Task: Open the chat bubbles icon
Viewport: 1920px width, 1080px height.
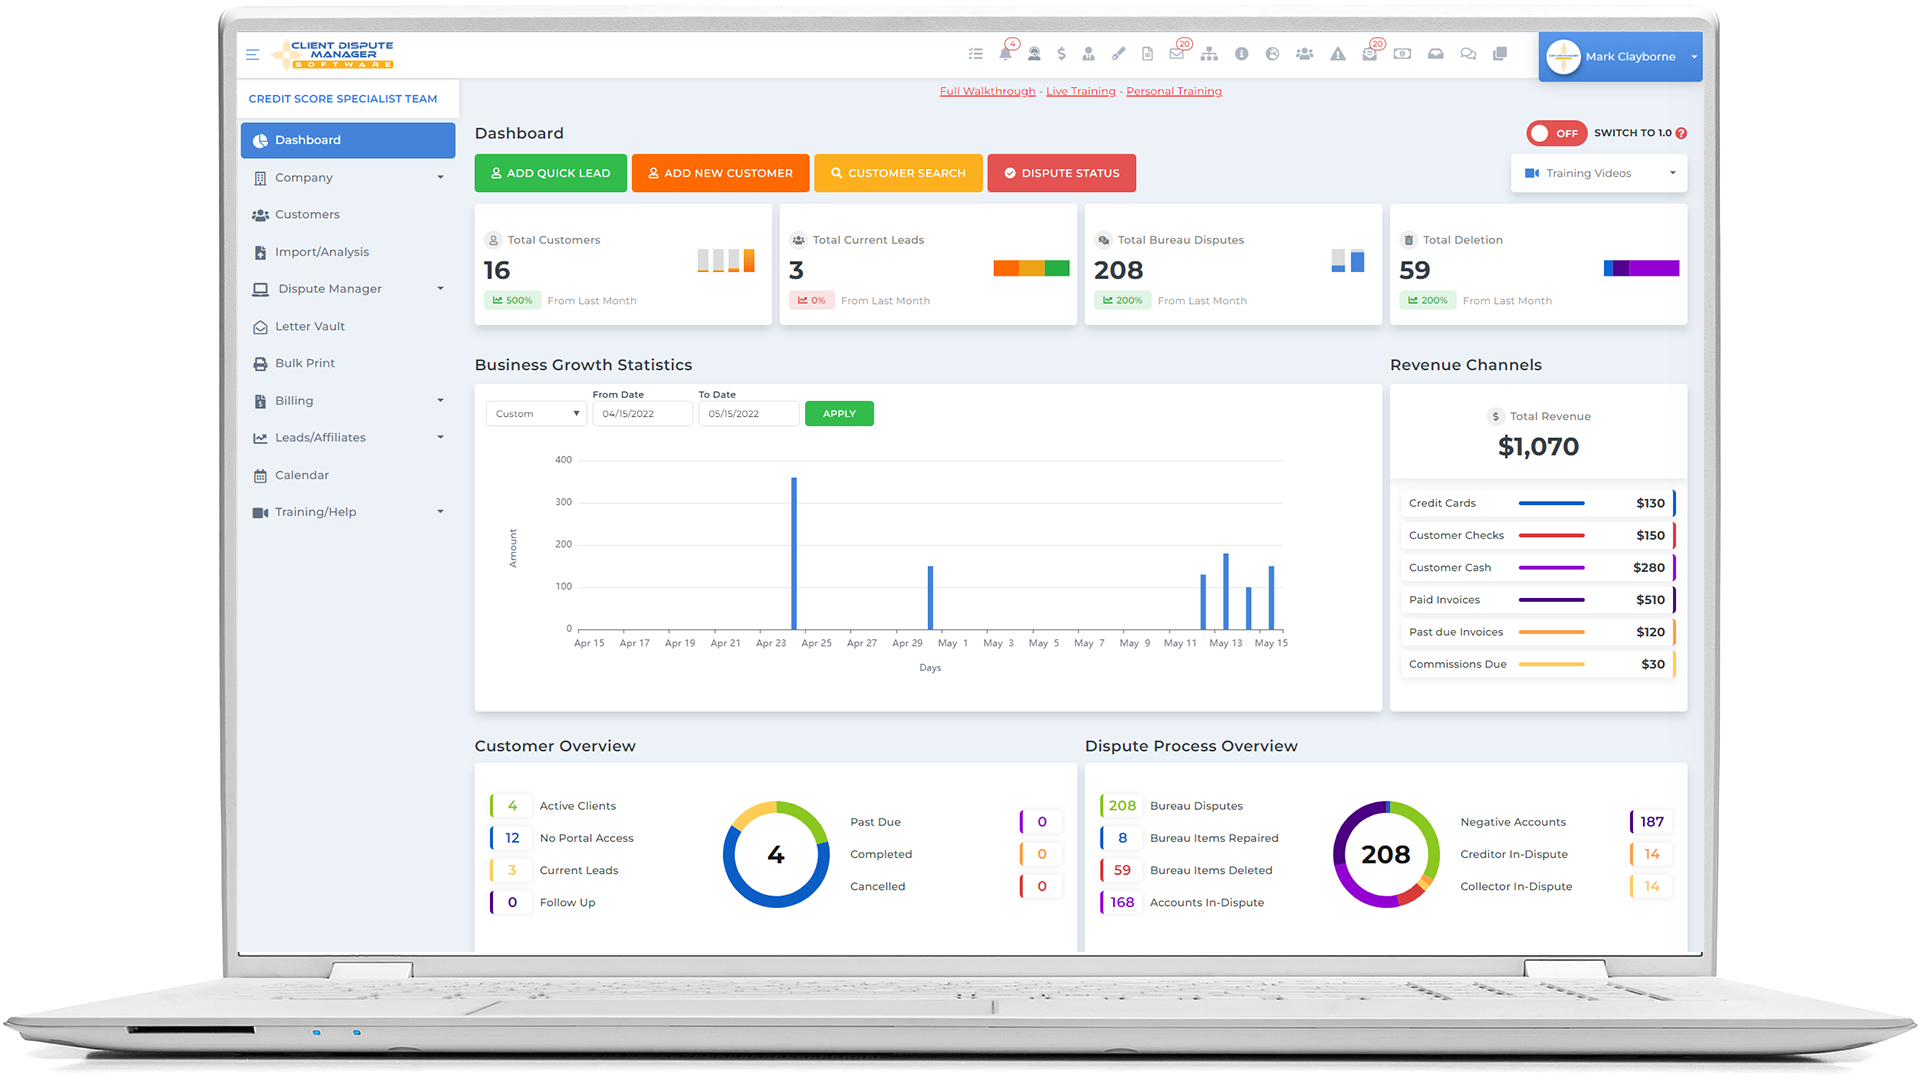Action: (x=1467, y=54)
